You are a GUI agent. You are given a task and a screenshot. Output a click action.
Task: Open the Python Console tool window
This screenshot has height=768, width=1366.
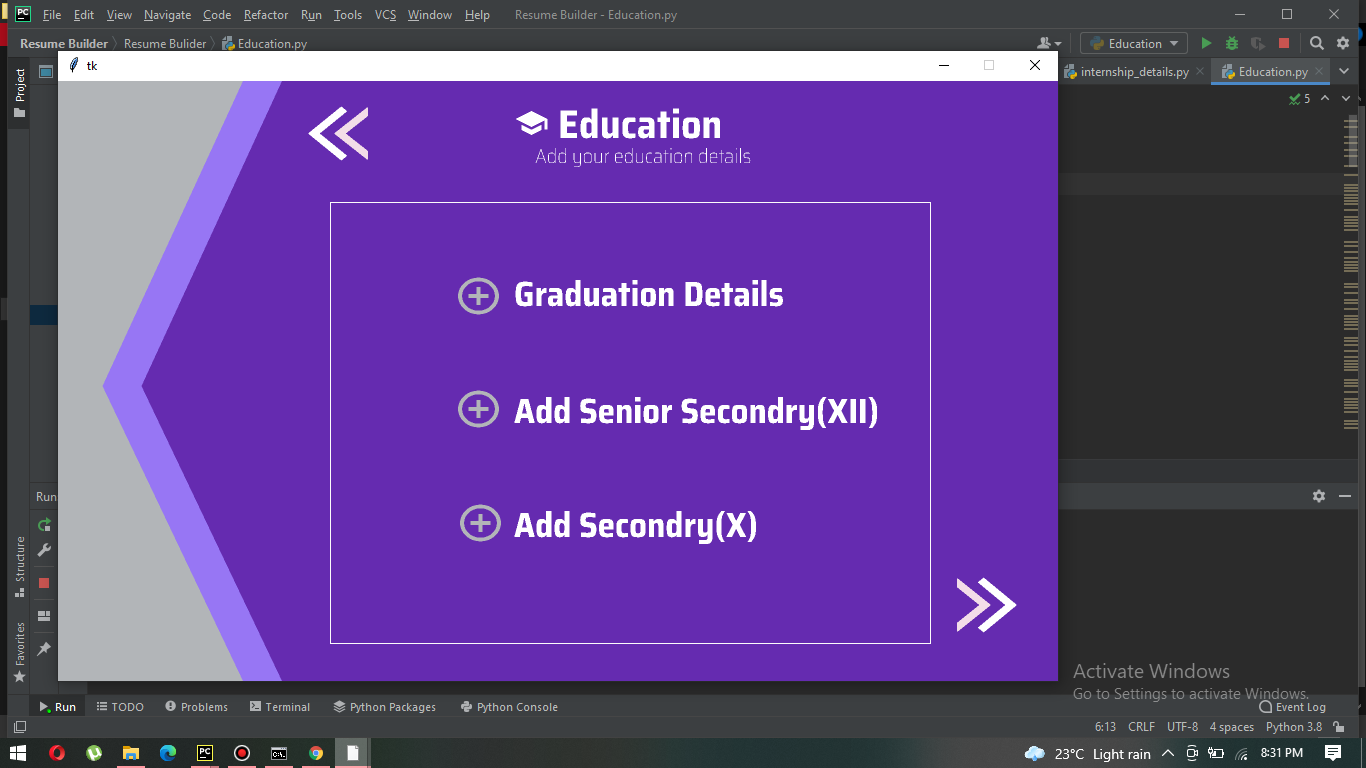point(509,707)
